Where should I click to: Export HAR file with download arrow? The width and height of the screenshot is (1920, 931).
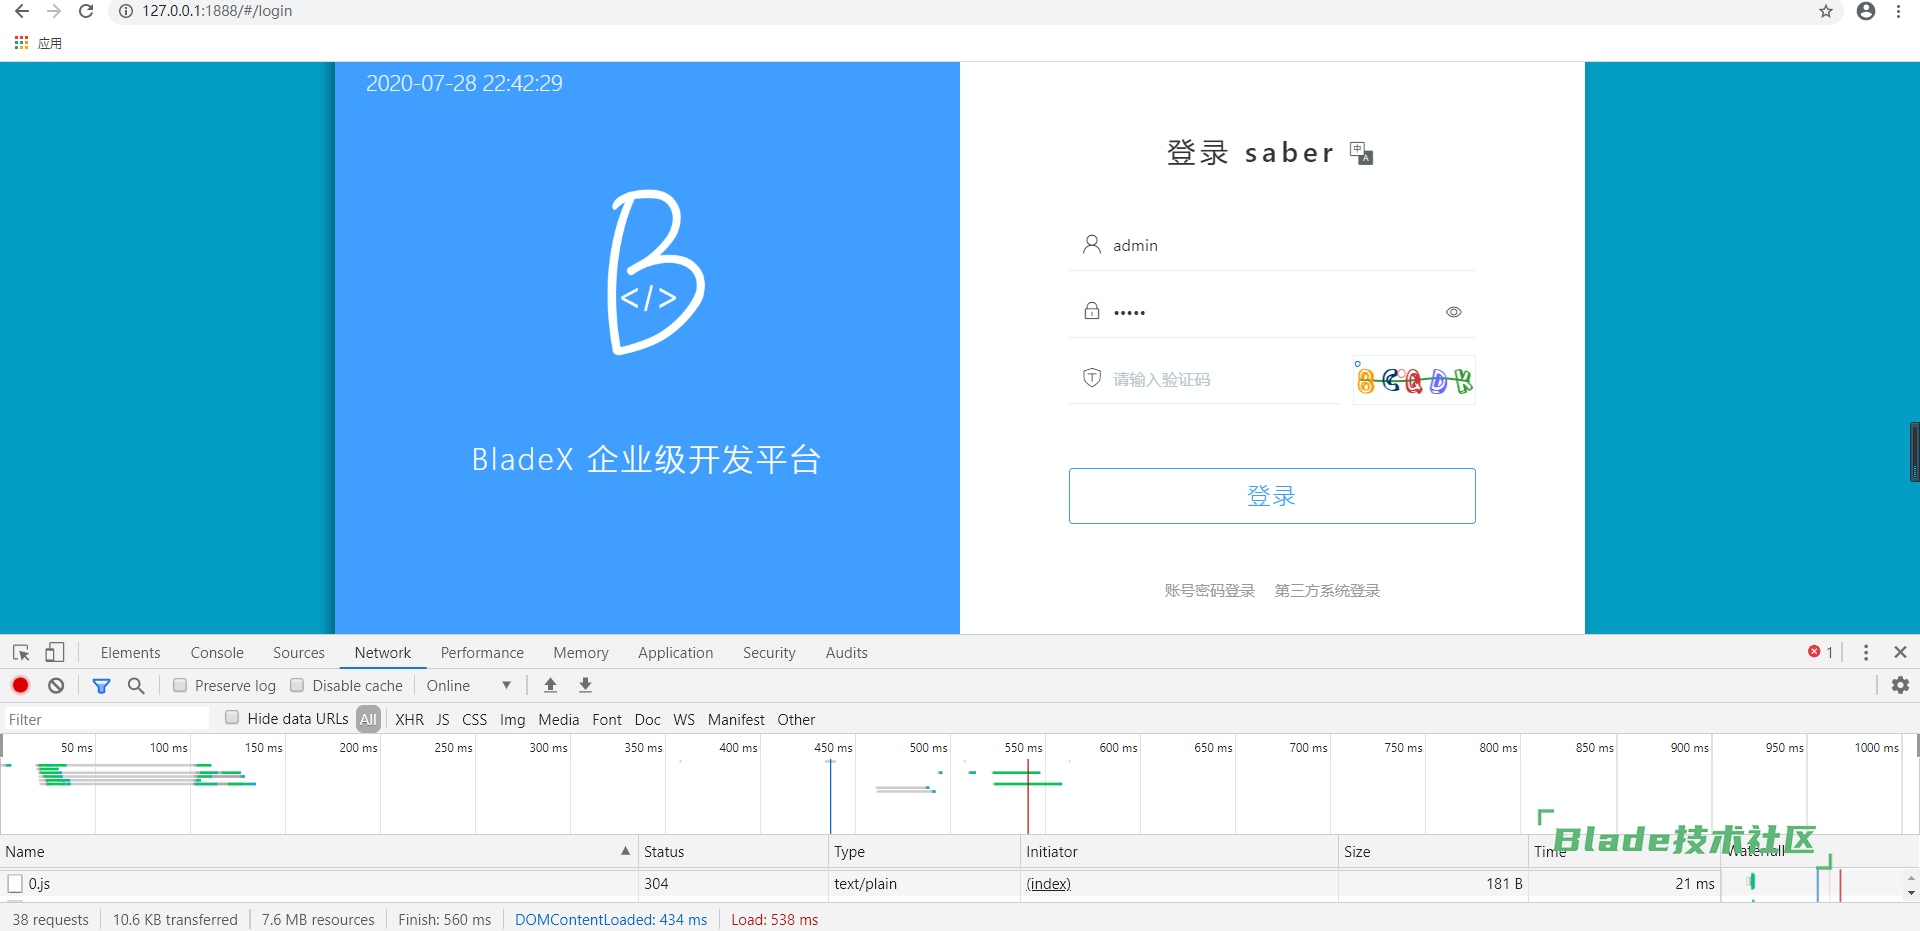pos(586,685)
